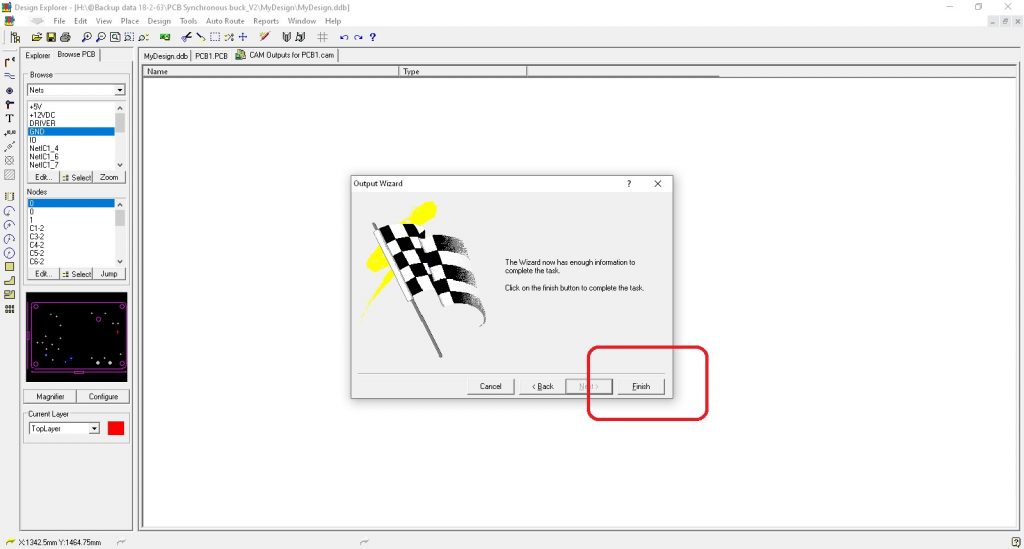Click the nets list scroll-down arrow

[120, 165]
